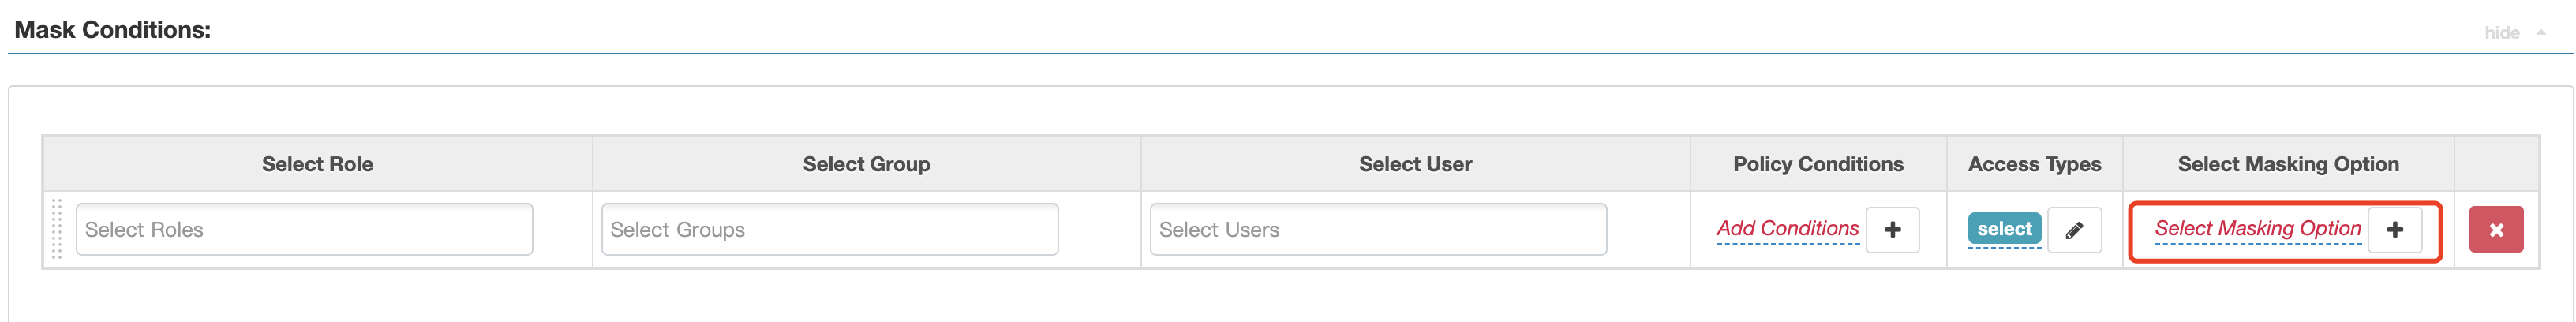2576x322 pixels.
Task: Click the hide link for Mask Conditions
Action: (x=2501, y=33)
